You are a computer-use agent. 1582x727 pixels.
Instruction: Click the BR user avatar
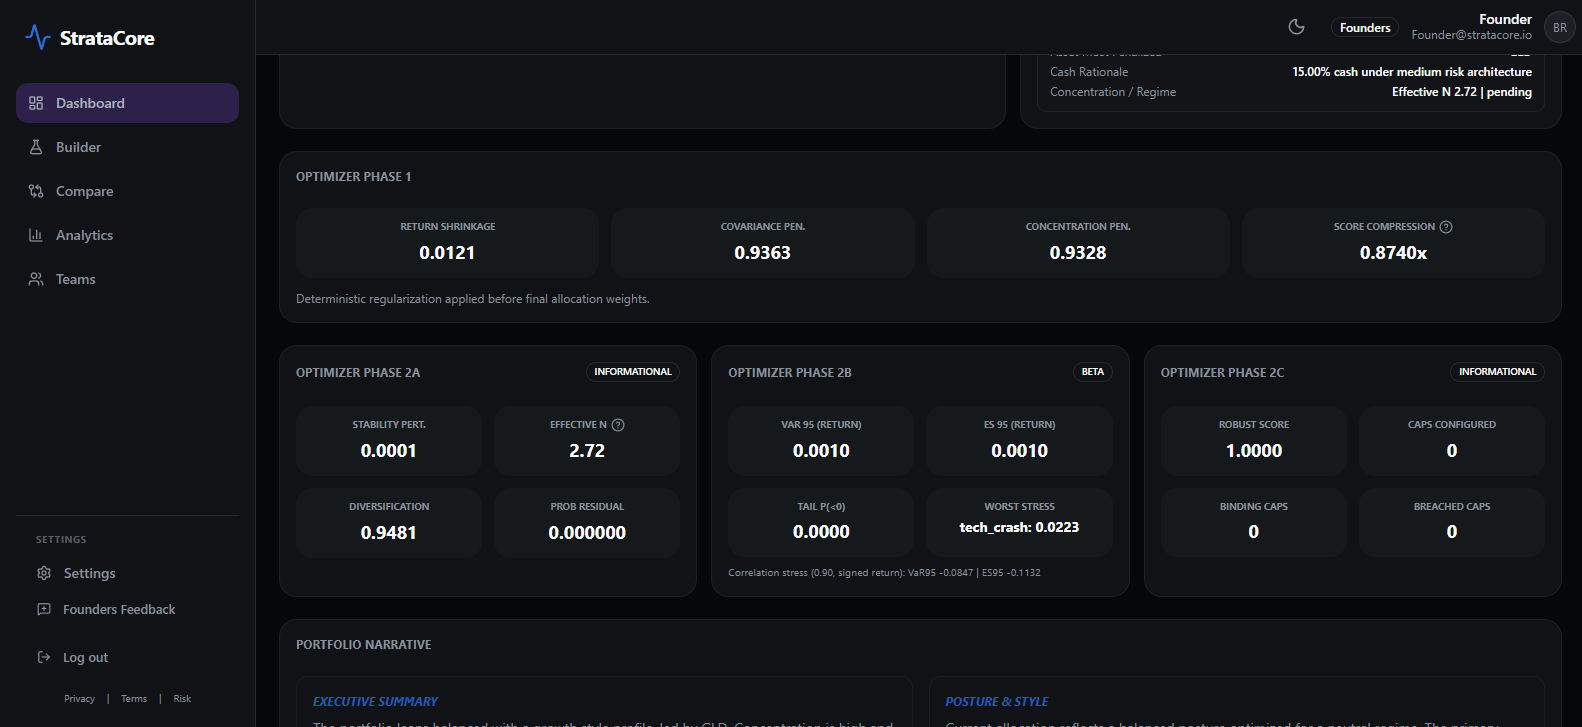pyautogui.click(x=1560, y=28)
